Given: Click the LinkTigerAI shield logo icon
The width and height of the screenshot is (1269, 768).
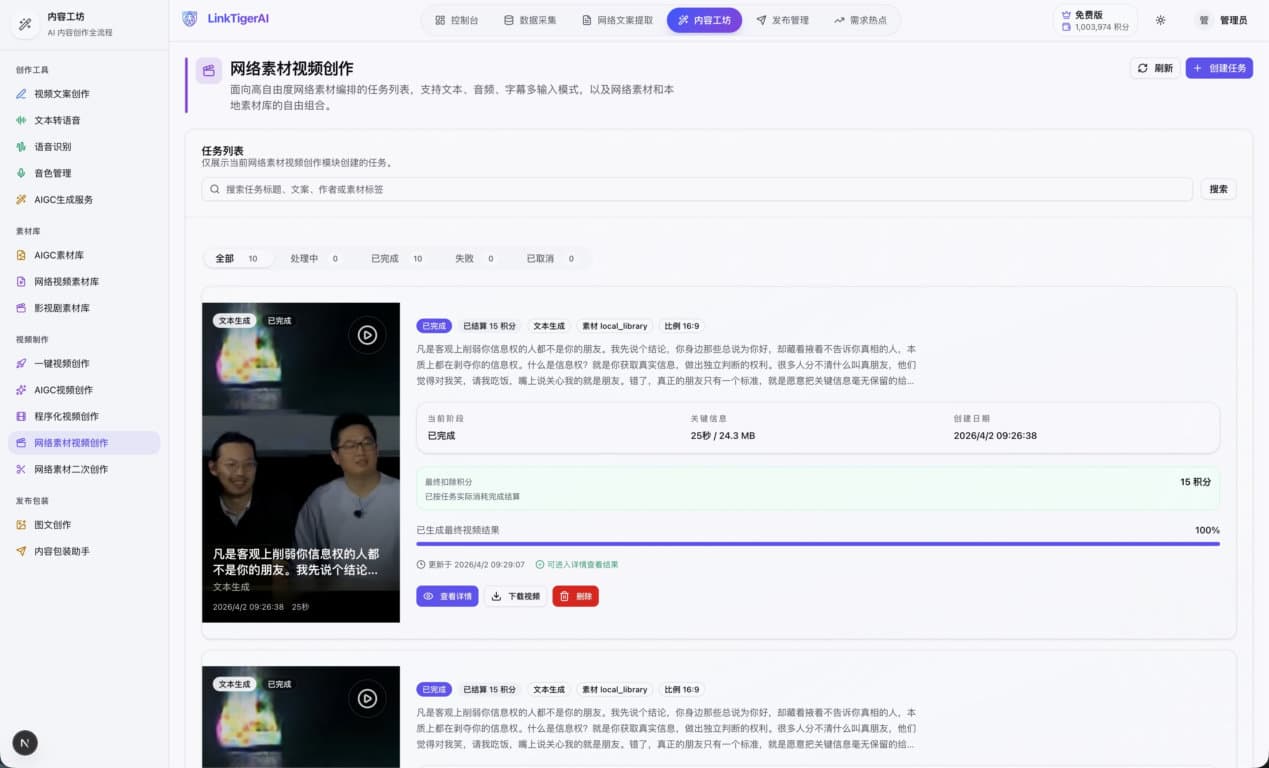Looking at the screenshot, I should 190,18.
